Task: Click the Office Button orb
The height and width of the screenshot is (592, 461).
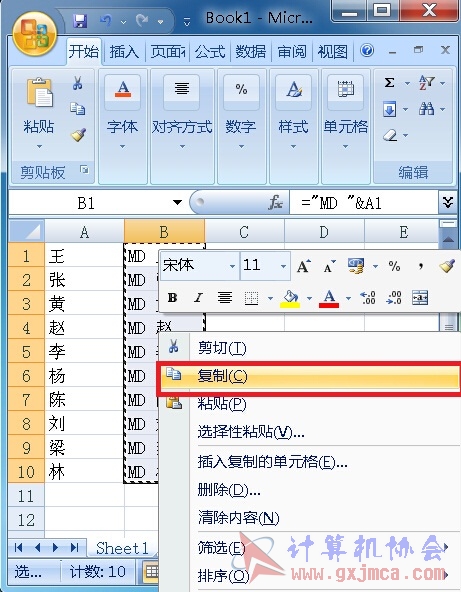Action: point(35,34)
